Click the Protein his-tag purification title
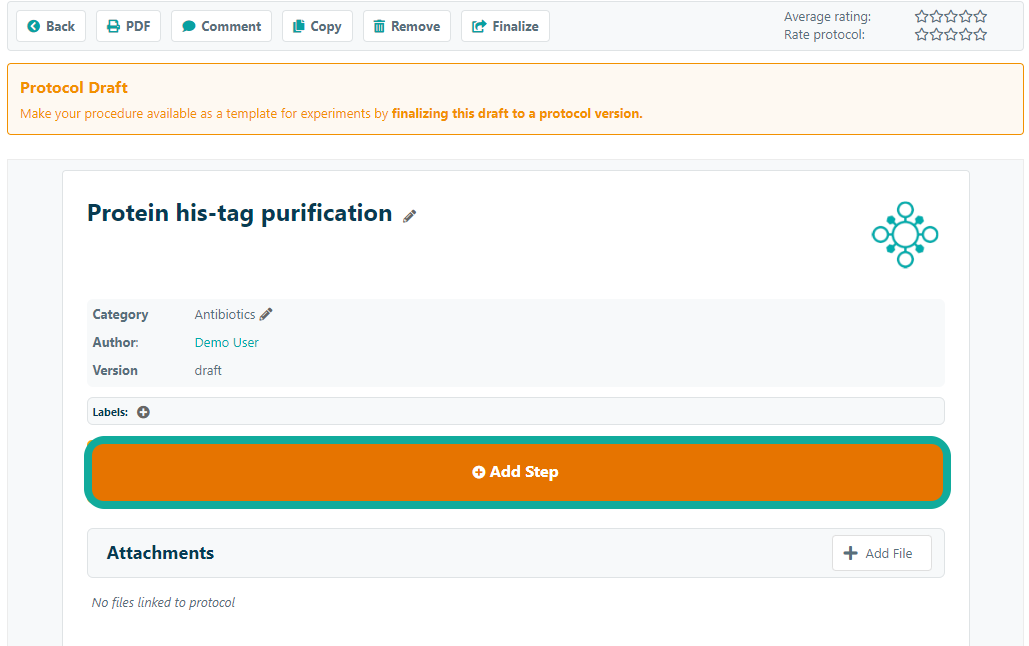This screenshot has width=1029, height=646. (239, 213)
